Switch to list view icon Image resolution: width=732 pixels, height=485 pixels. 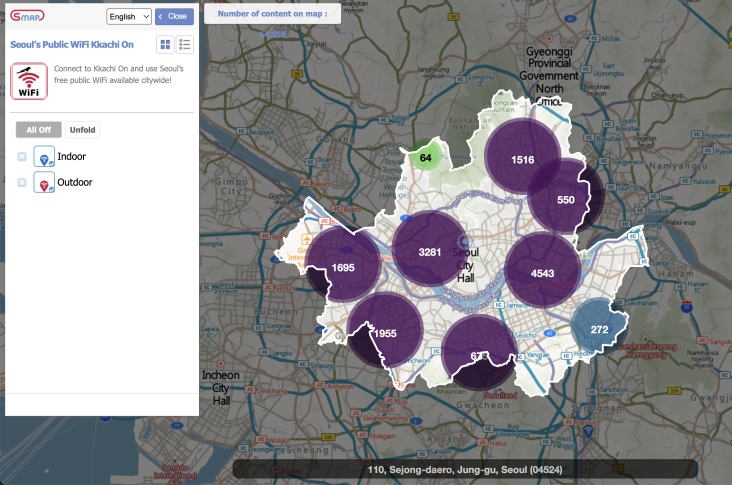tap(185, 44)
